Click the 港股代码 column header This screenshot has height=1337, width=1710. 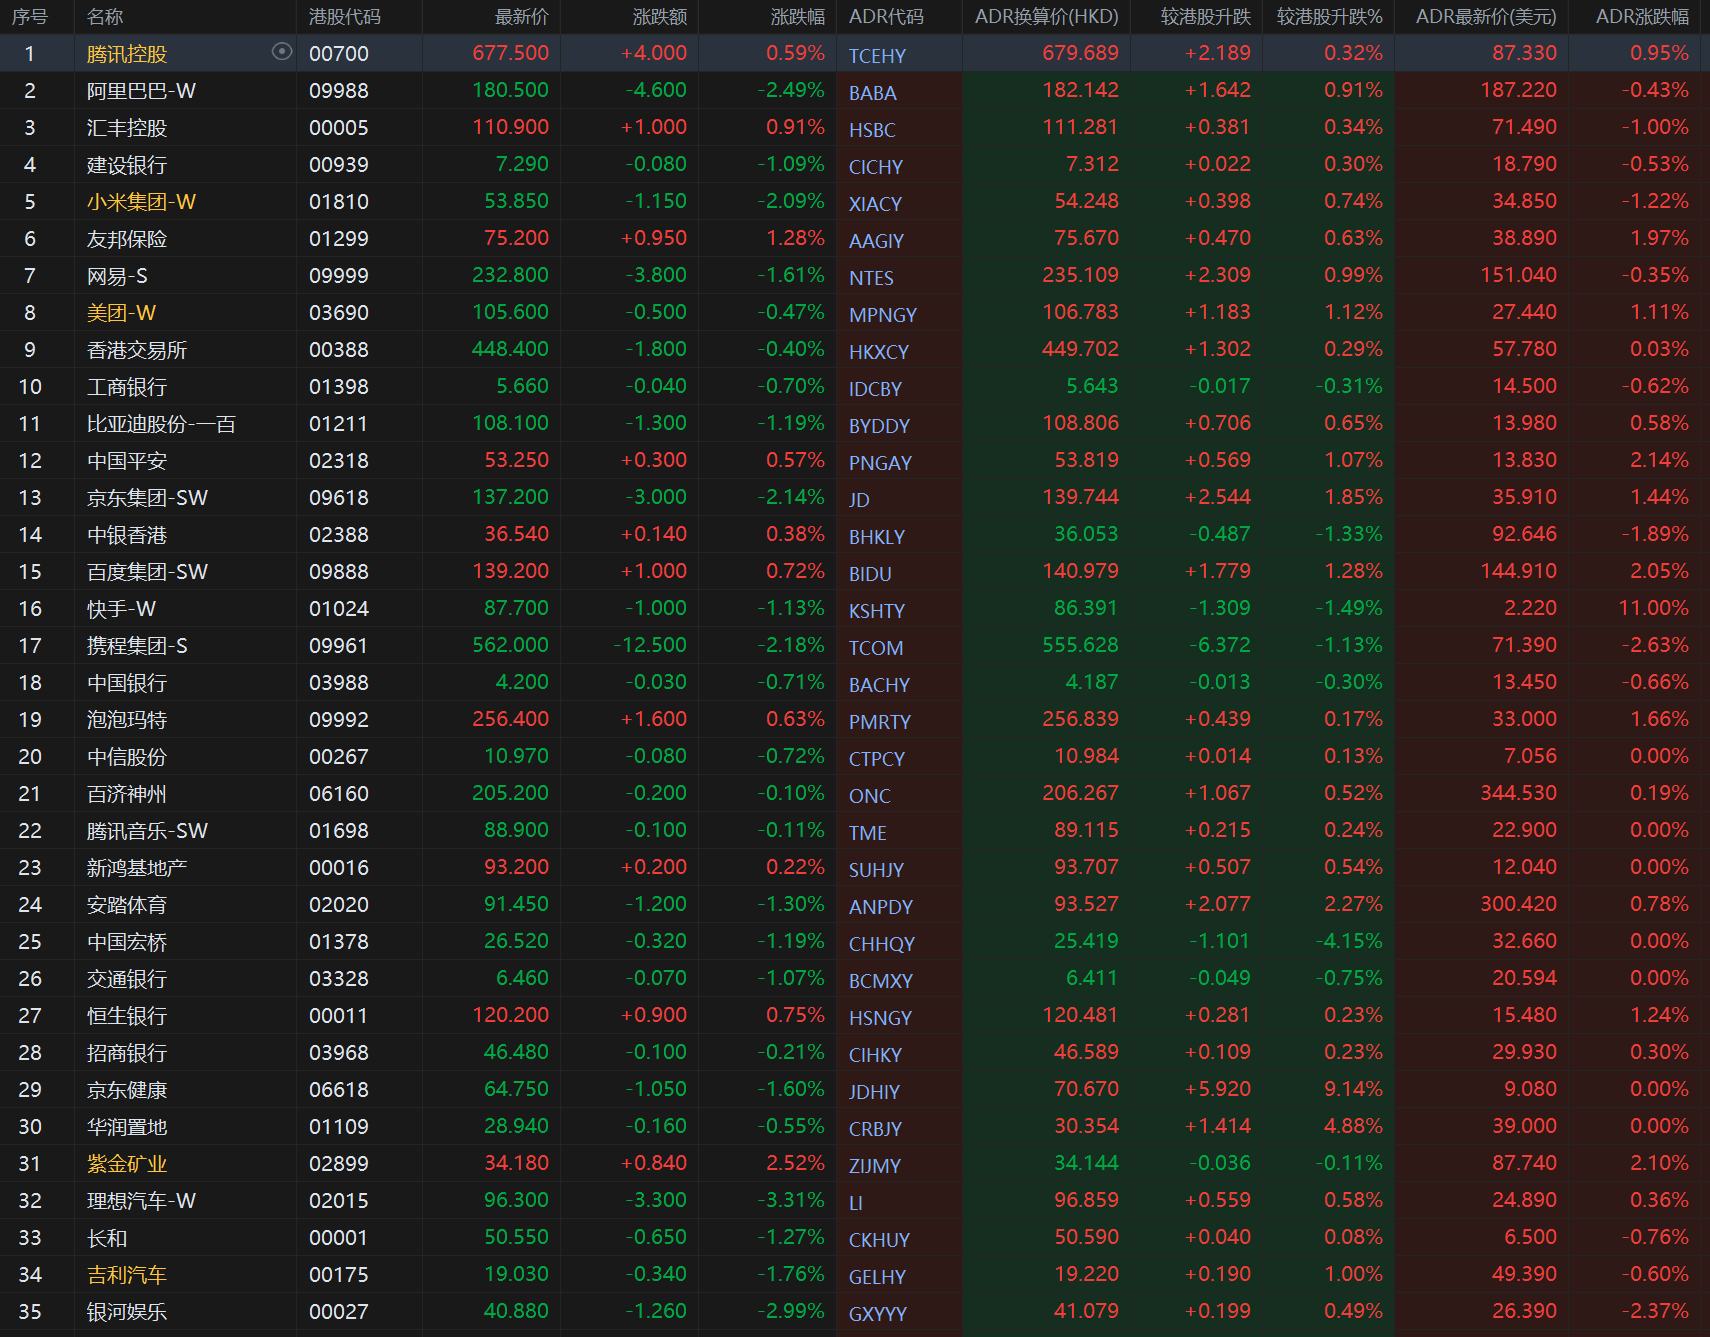point(344,17)
